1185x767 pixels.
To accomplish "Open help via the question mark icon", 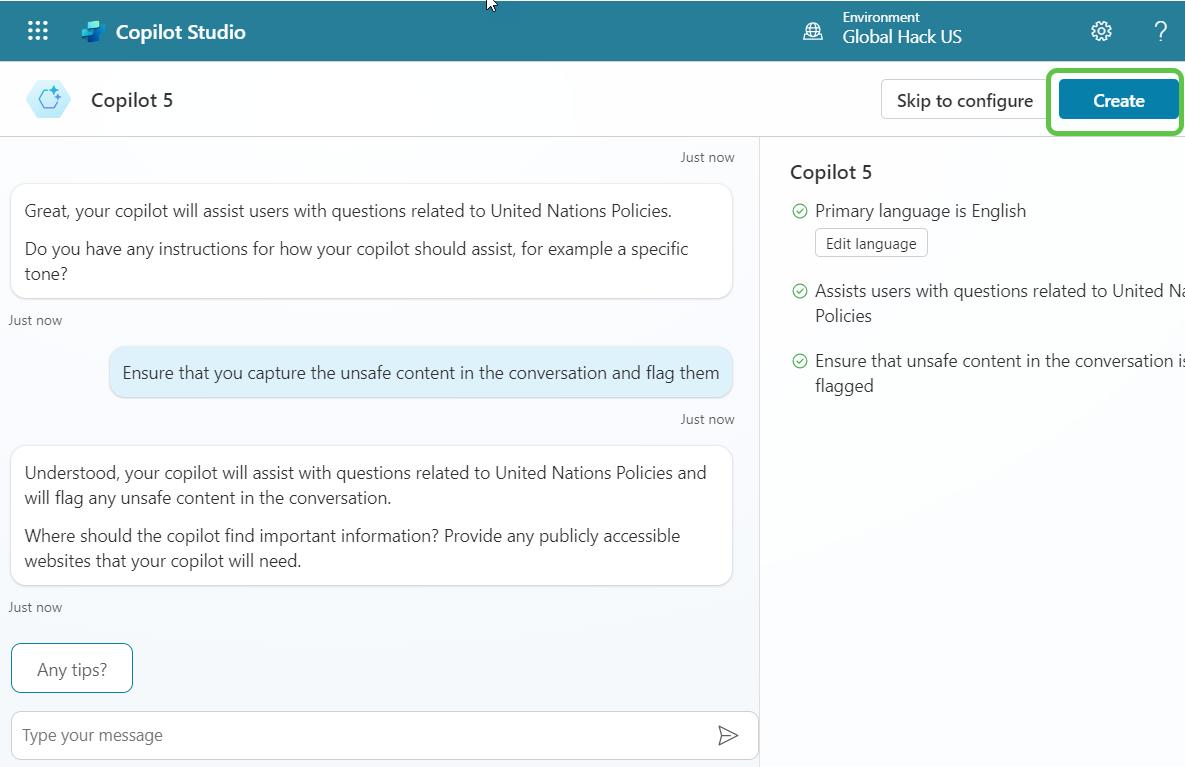I will click(x=1160, y=31).
